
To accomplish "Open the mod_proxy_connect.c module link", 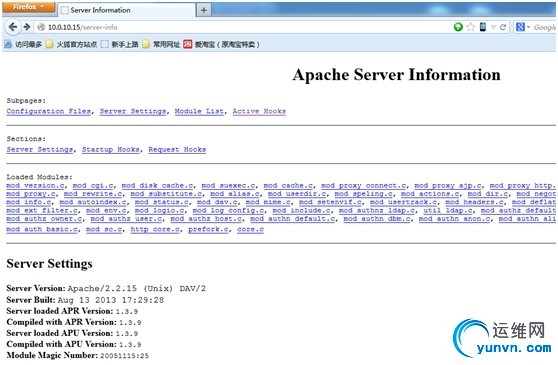I will point(364,186).
